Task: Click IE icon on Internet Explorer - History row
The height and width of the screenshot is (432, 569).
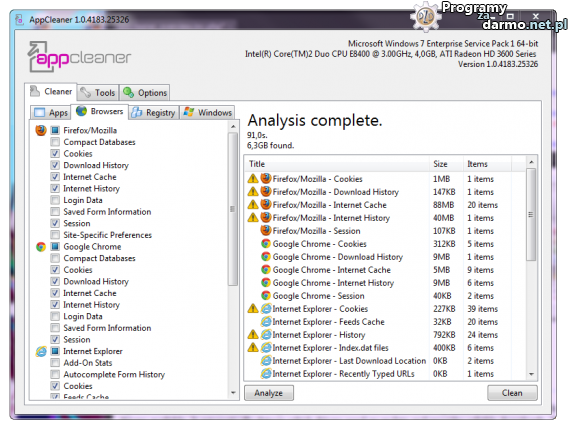Action: [266, 335]
